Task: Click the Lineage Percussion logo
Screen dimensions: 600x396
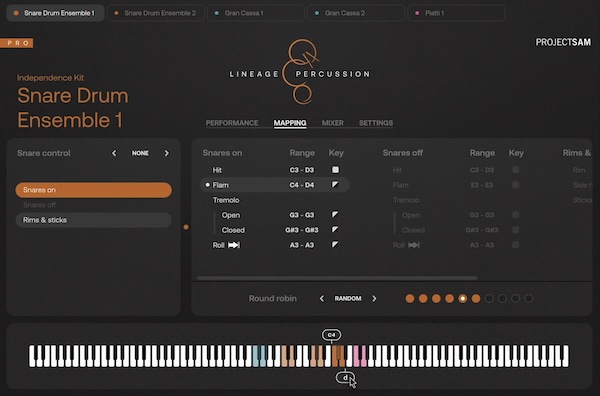Action: click(300, 72)
